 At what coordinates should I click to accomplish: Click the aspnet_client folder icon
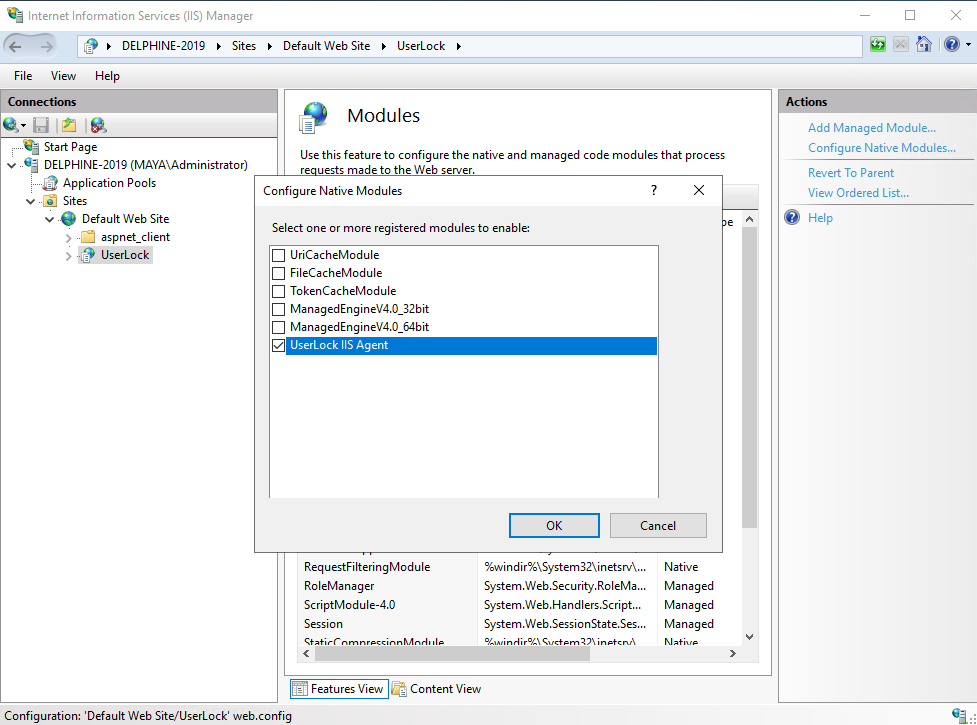click(88, 237)
